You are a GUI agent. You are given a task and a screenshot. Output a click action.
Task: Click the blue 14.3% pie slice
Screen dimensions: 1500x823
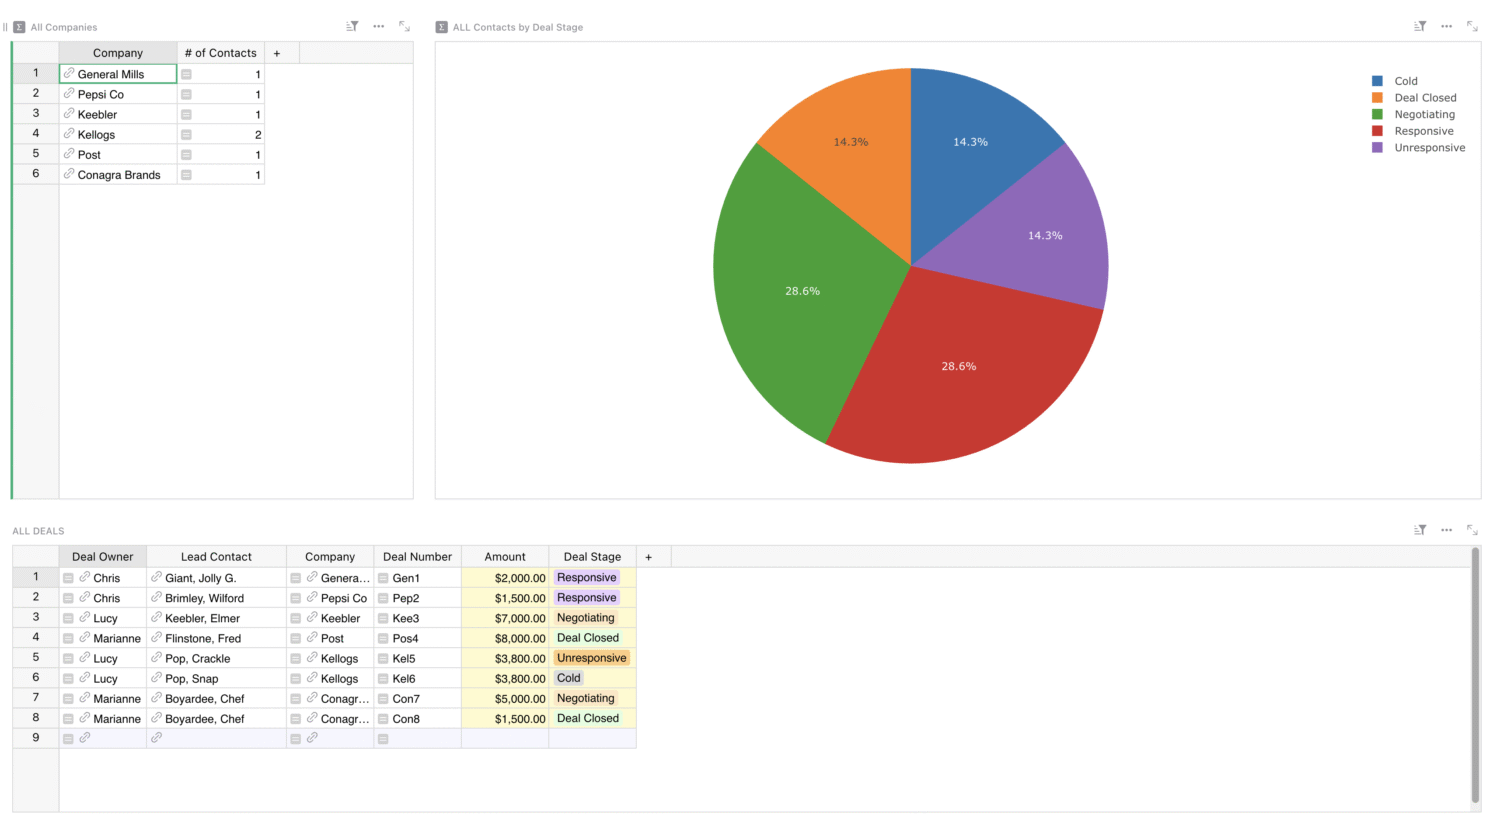[970, 140]
